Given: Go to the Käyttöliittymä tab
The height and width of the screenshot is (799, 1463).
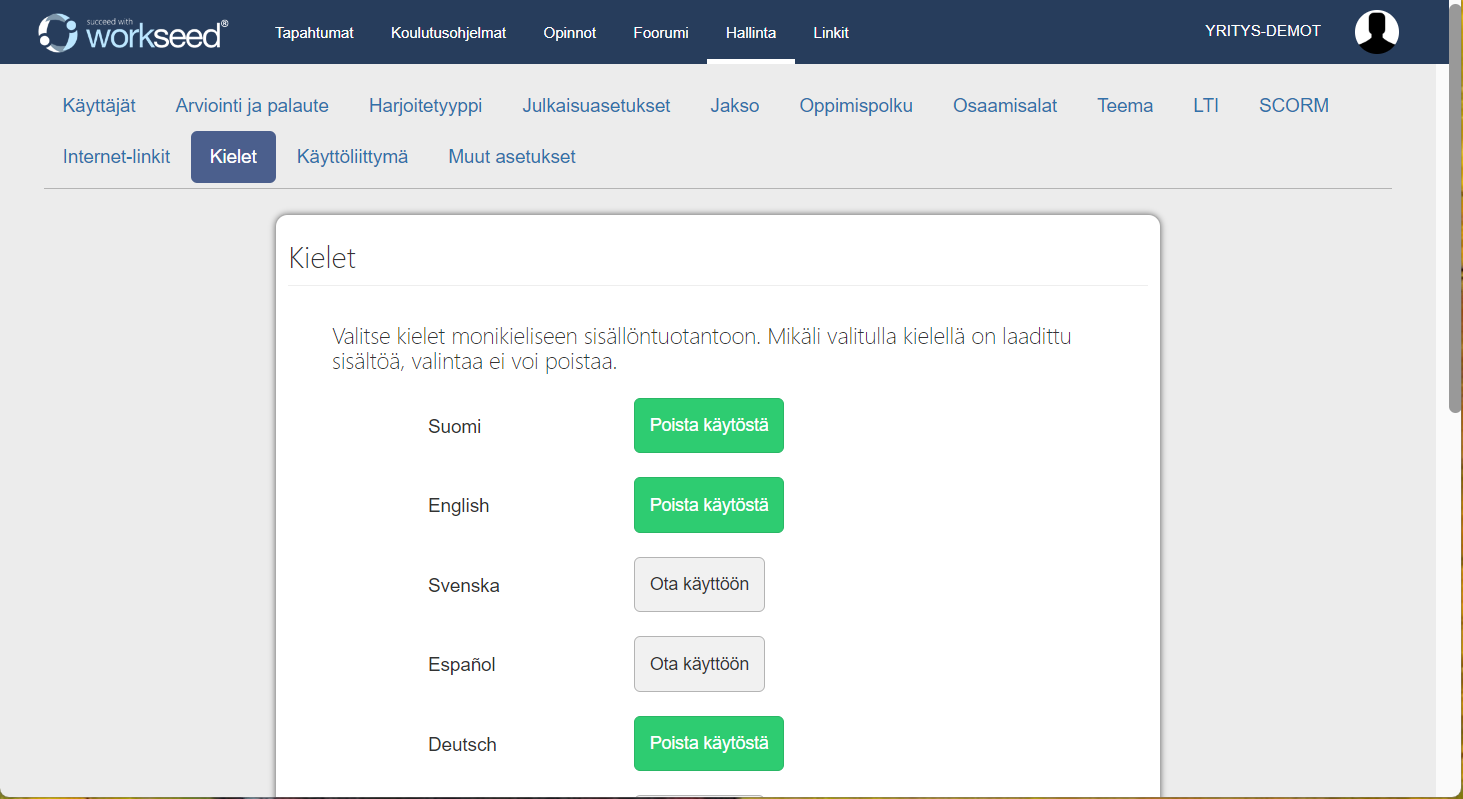Looking at the screenshot, I should (352, 157).
